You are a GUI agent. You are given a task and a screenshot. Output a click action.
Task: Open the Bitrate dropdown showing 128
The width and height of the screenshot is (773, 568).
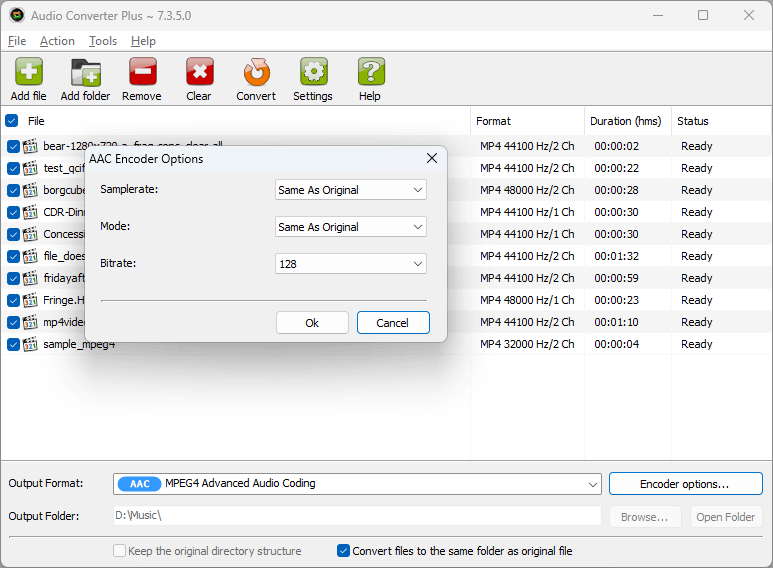(351, 264)
